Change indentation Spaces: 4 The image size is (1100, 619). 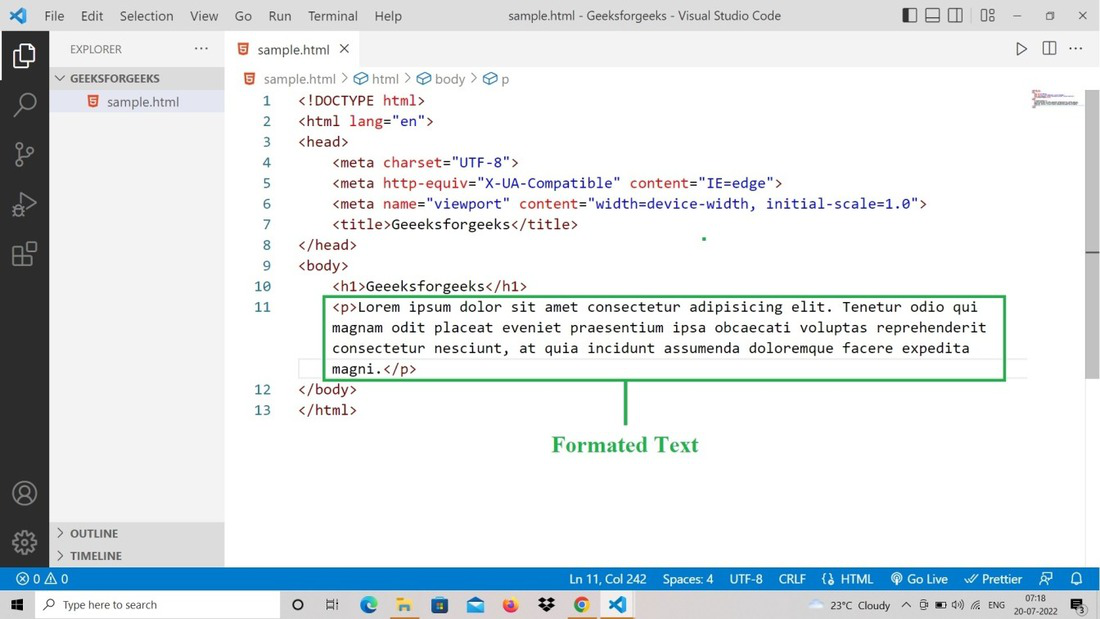[688, 579]
